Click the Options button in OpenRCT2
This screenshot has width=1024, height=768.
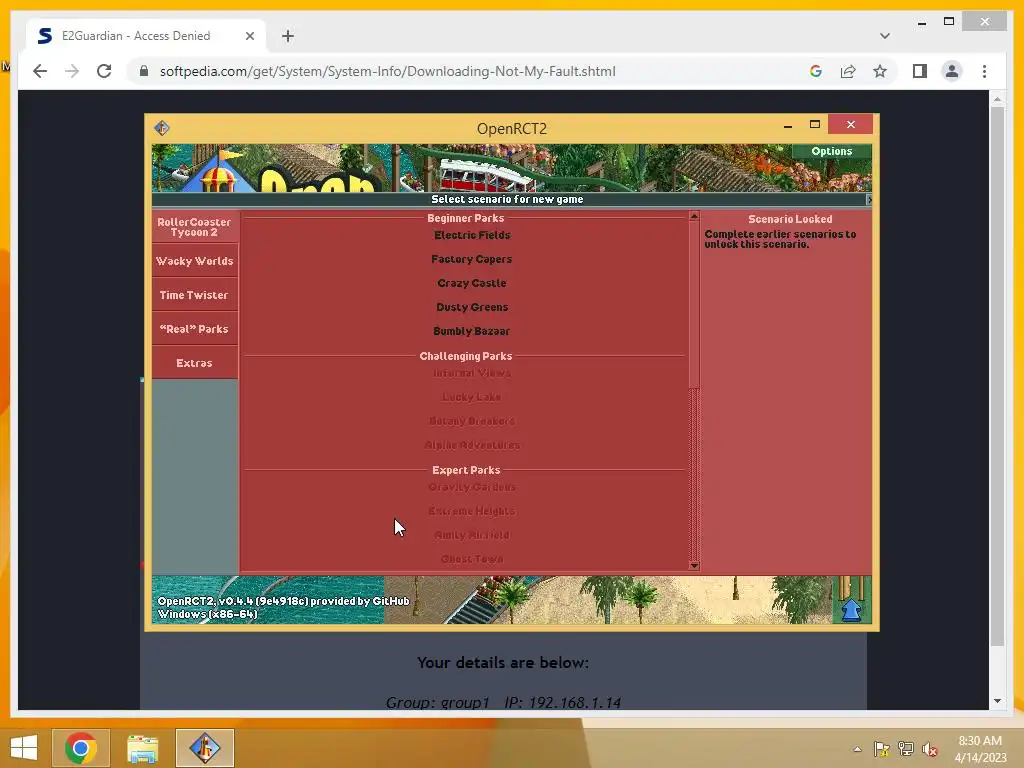tap(831, 151)
